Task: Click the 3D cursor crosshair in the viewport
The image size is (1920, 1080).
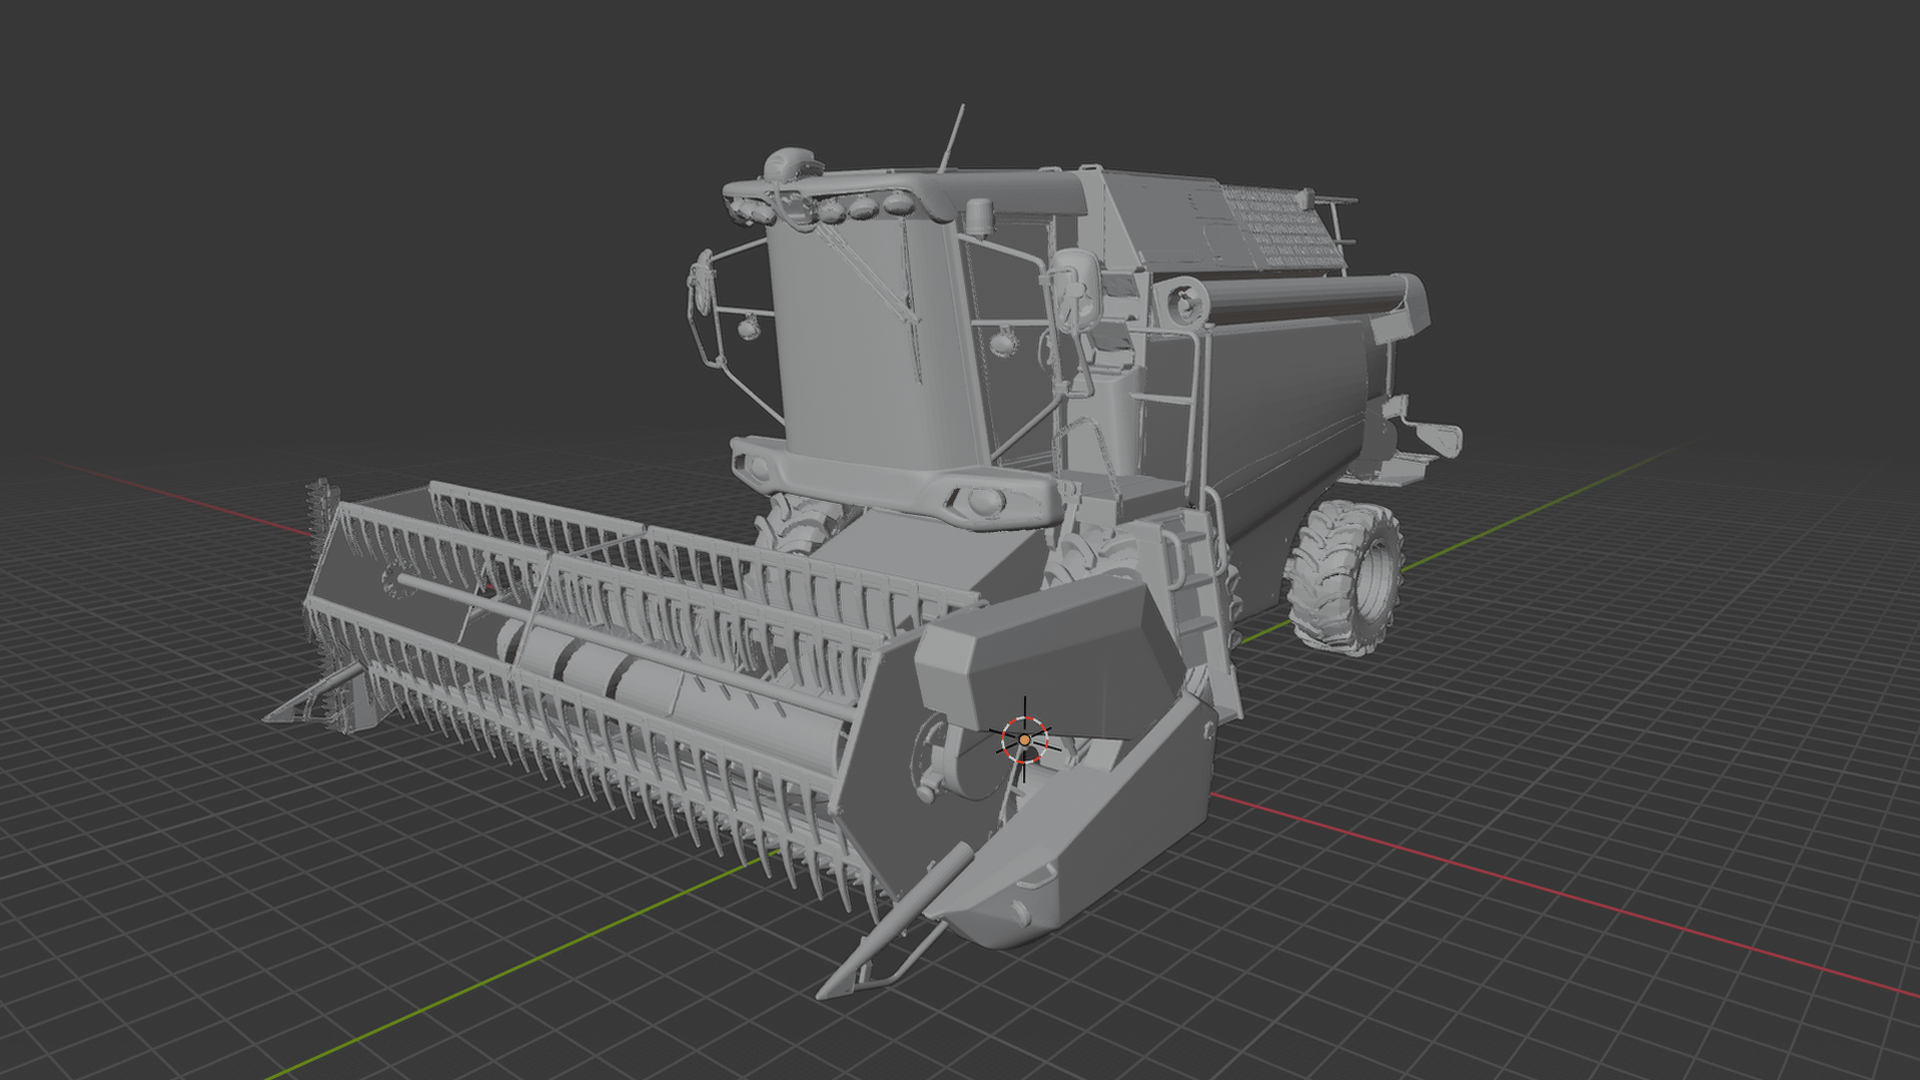Action: point(1024,739)
